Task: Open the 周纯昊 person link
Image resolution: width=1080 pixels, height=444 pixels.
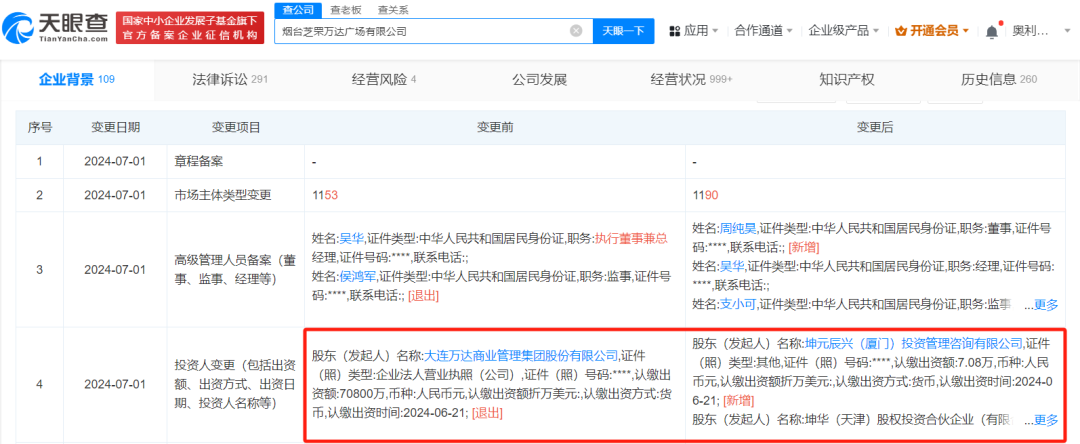Action: tap(738, 228)
